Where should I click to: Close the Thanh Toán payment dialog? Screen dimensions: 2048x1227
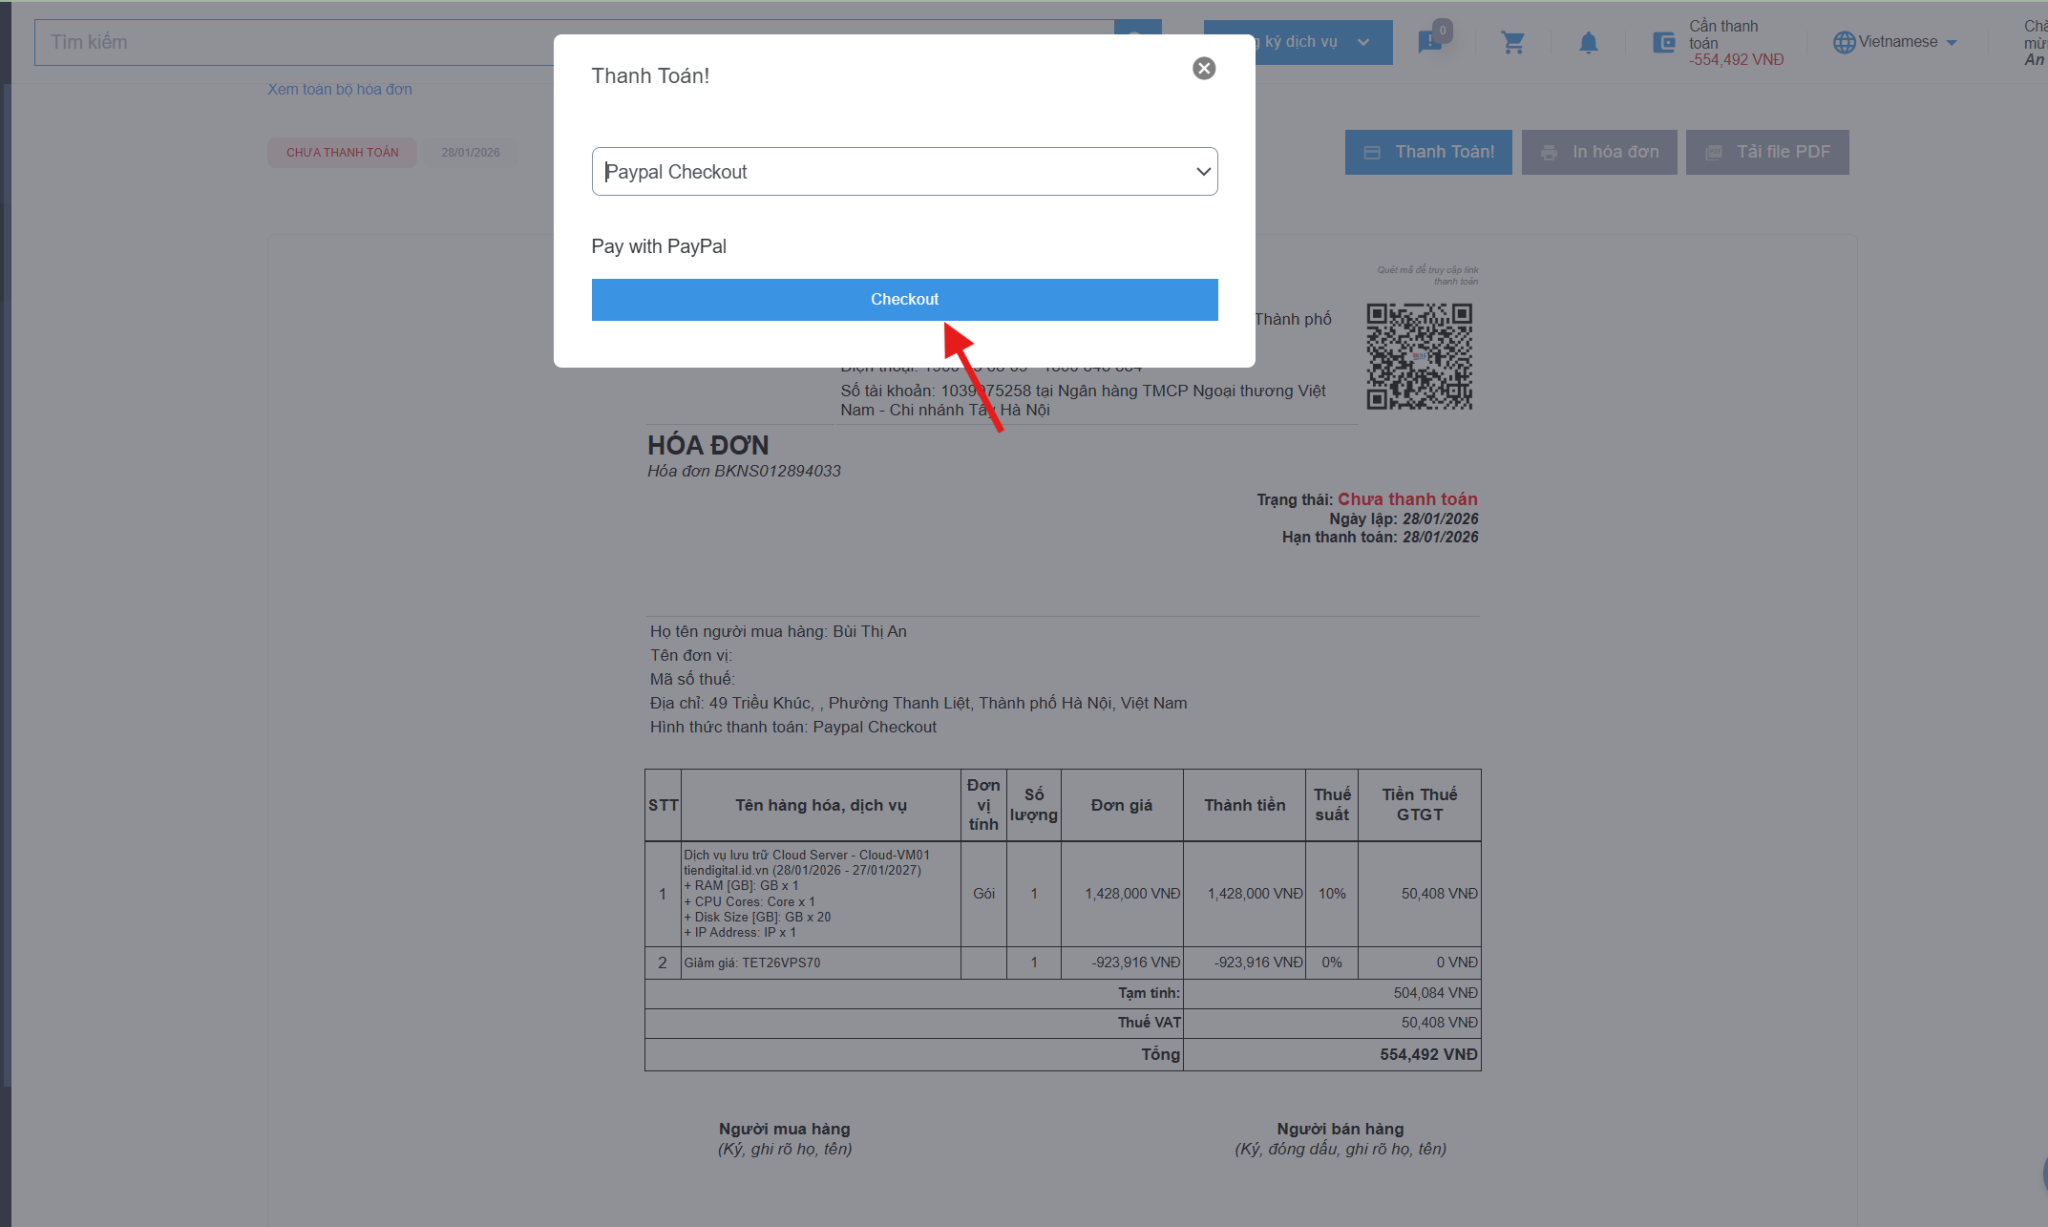[x=1204, y=68]
